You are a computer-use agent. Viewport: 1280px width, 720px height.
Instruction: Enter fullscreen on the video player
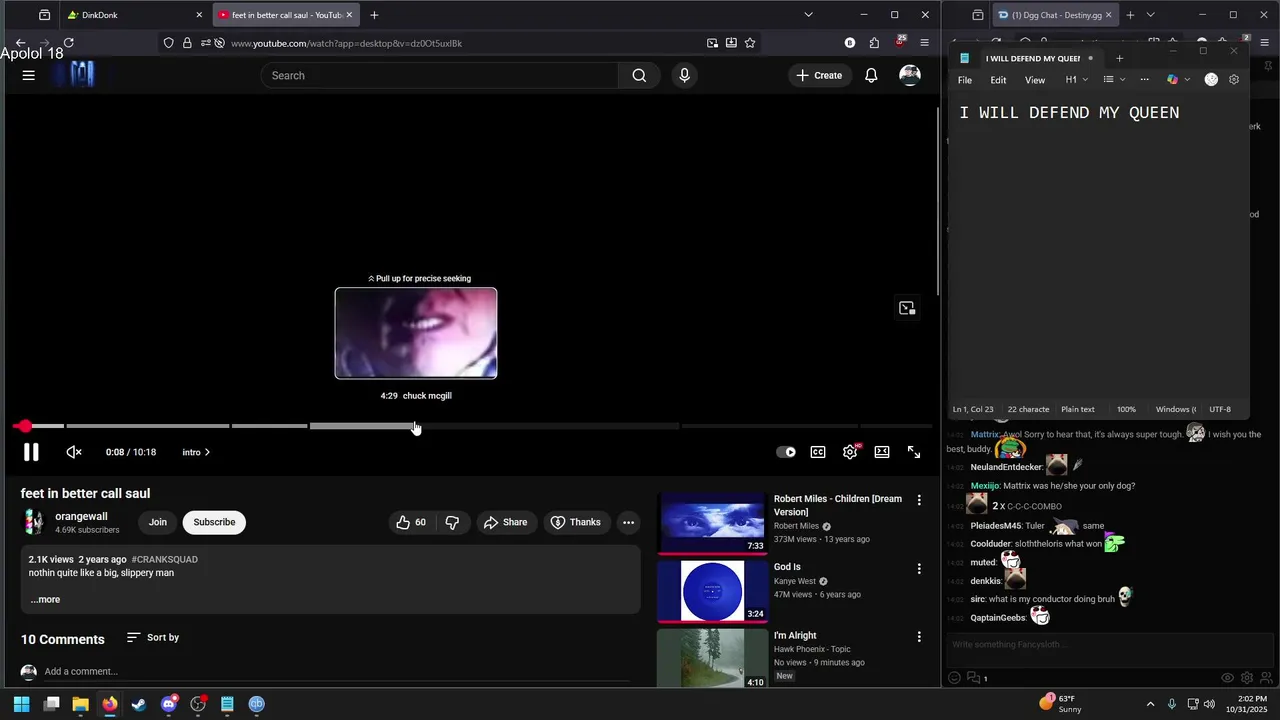click(x=914, y=452)
